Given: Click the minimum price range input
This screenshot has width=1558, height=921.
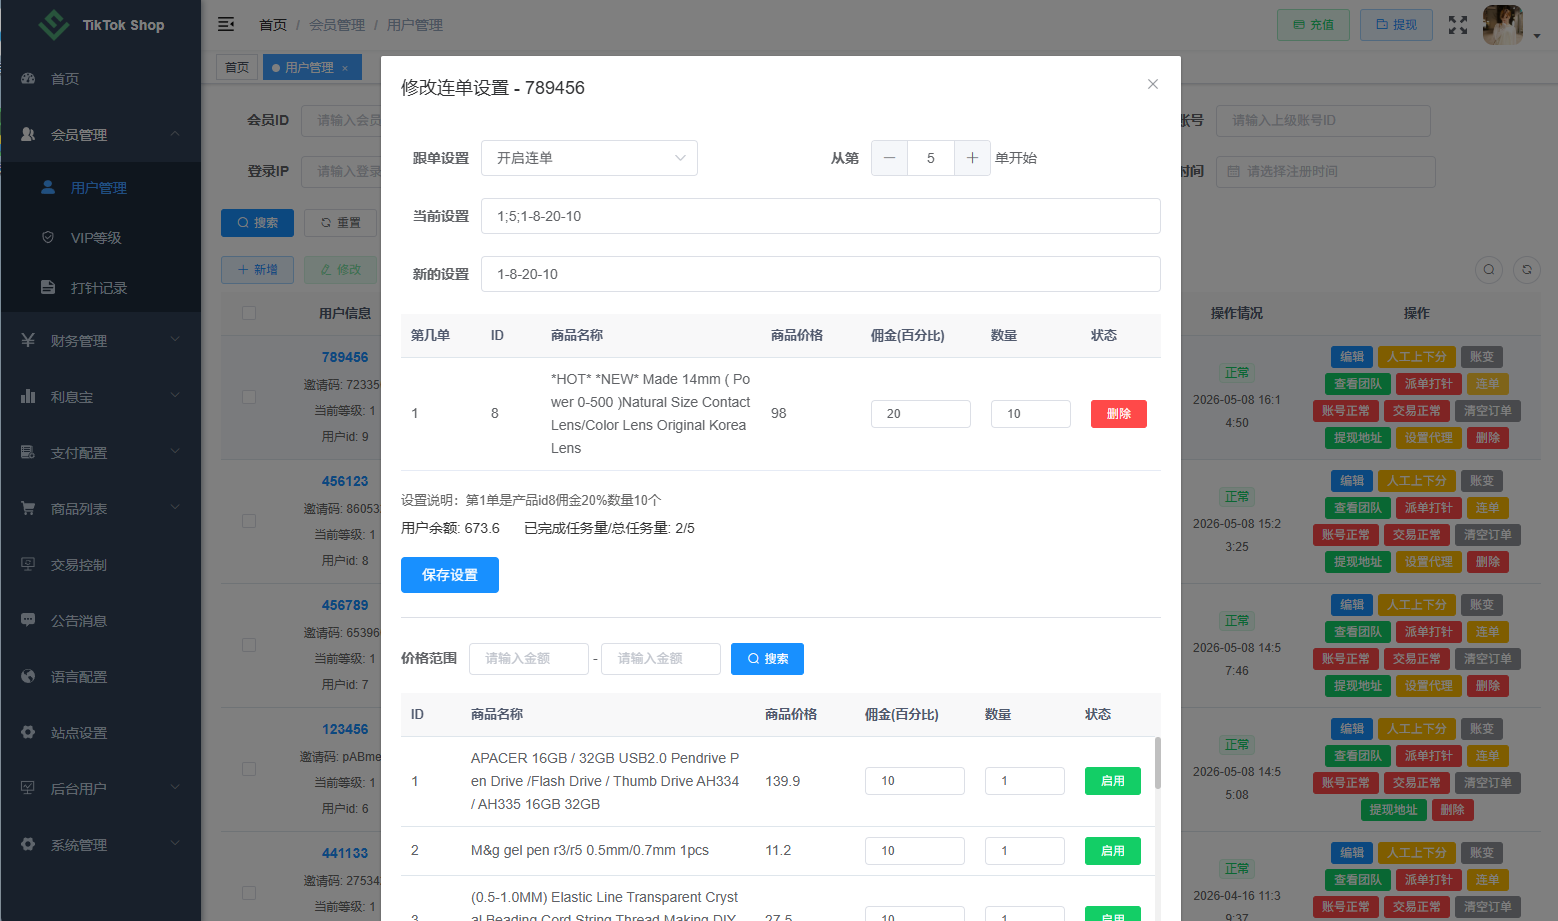Looking at the screenshot, I should pyautogui.click(x=529, y=659).
